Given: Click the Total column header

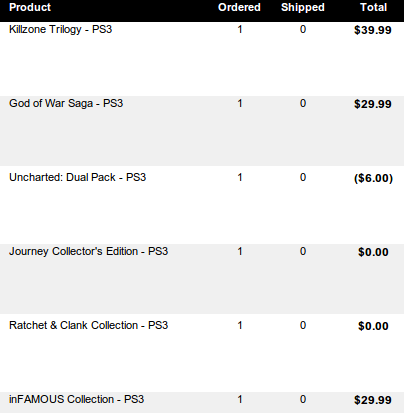Looking at the screenshot, I should tap(373, 7).
